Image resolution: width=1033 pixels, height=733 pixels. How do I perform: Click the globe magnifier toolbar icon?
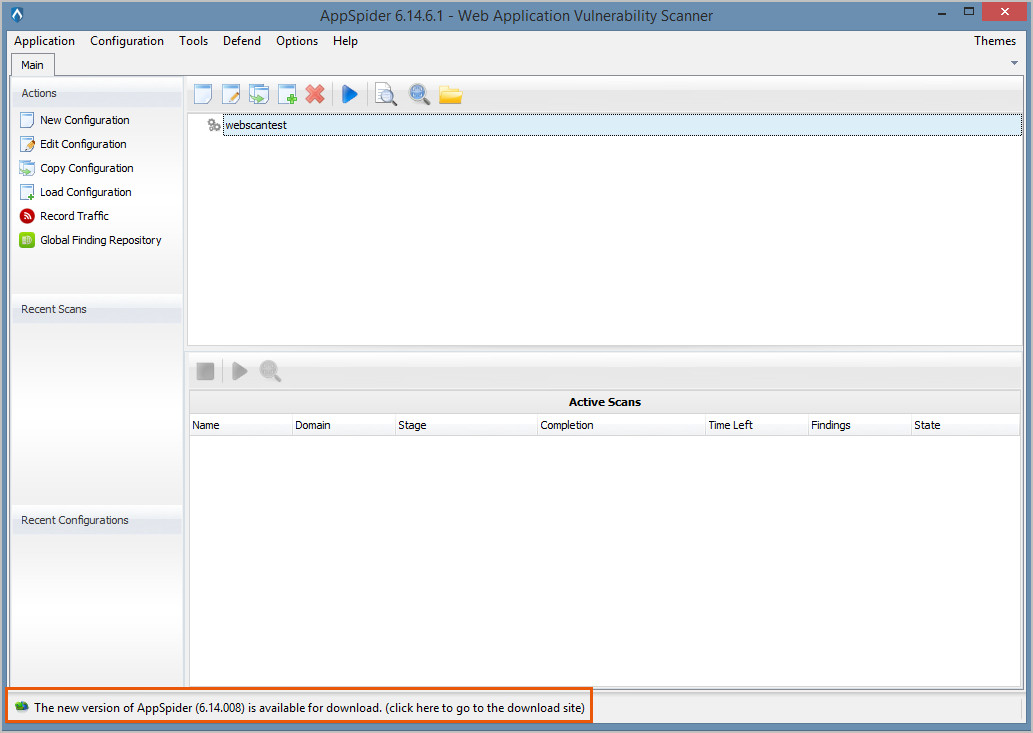click(x=419, y=94)
